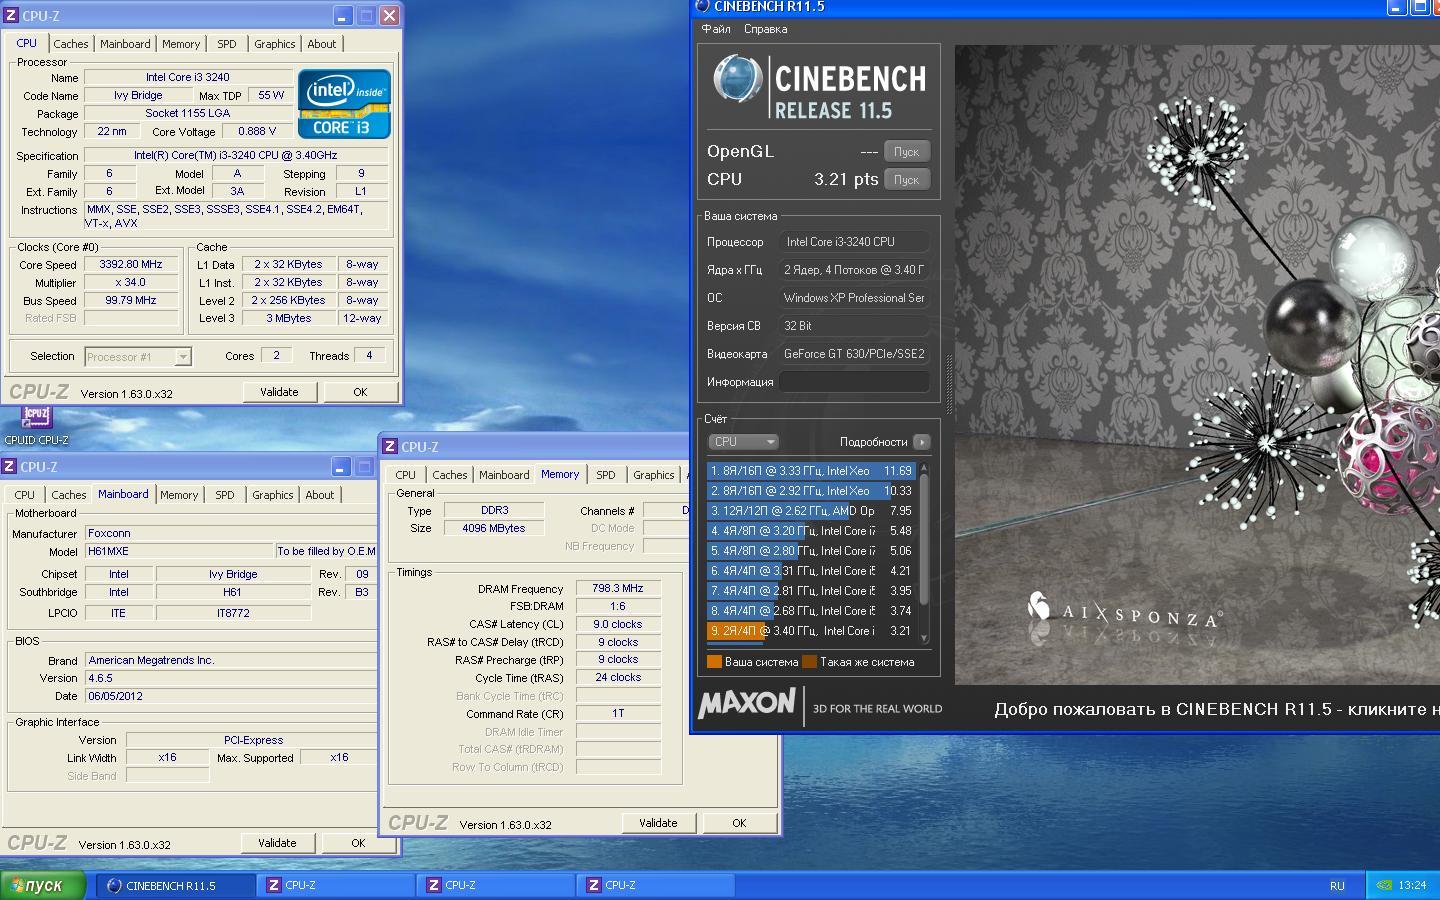Select CPU tab in Mainboard CPU-Z window
Viewport: 1440px width, 900px height.
(x=25, y=495)
